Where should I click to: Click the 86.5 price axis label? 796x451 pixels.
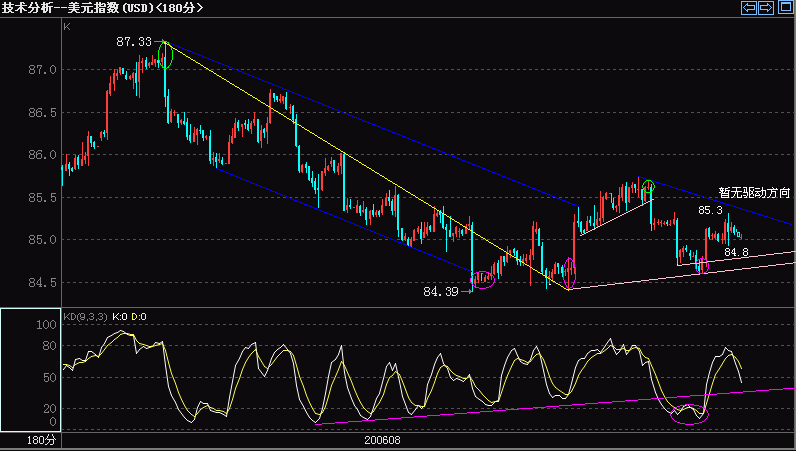tap(43, 112)
